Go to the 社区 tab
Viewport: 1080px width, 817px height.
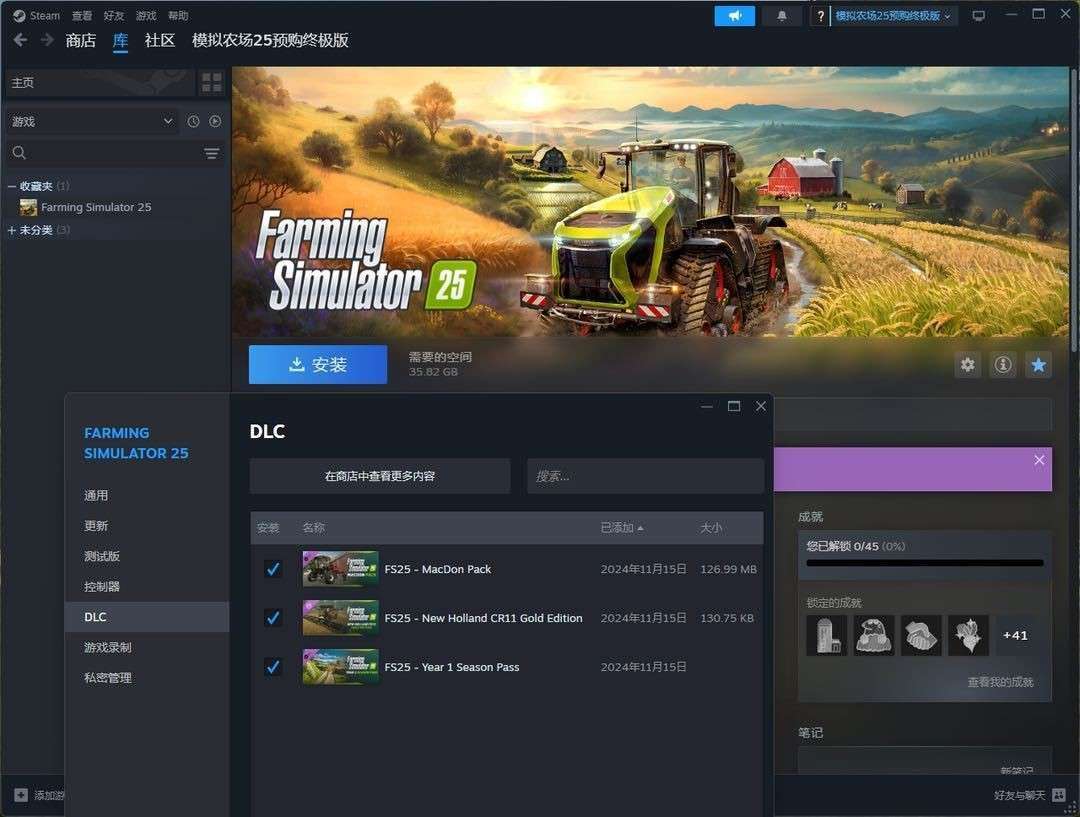160,41
